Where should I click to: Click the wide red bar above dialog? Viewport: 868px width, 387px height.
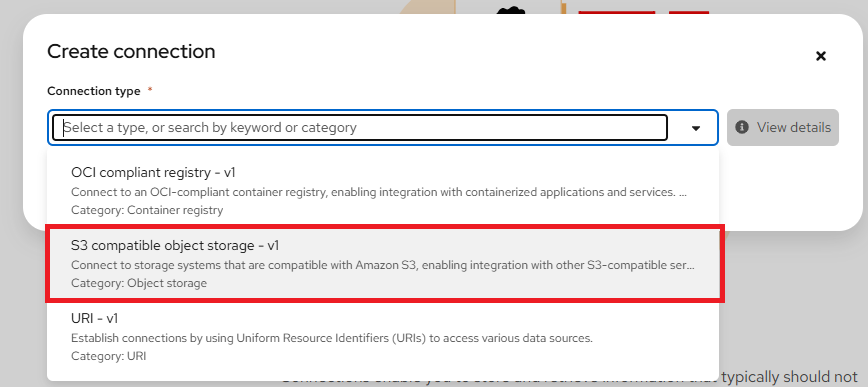coord(617,12)
